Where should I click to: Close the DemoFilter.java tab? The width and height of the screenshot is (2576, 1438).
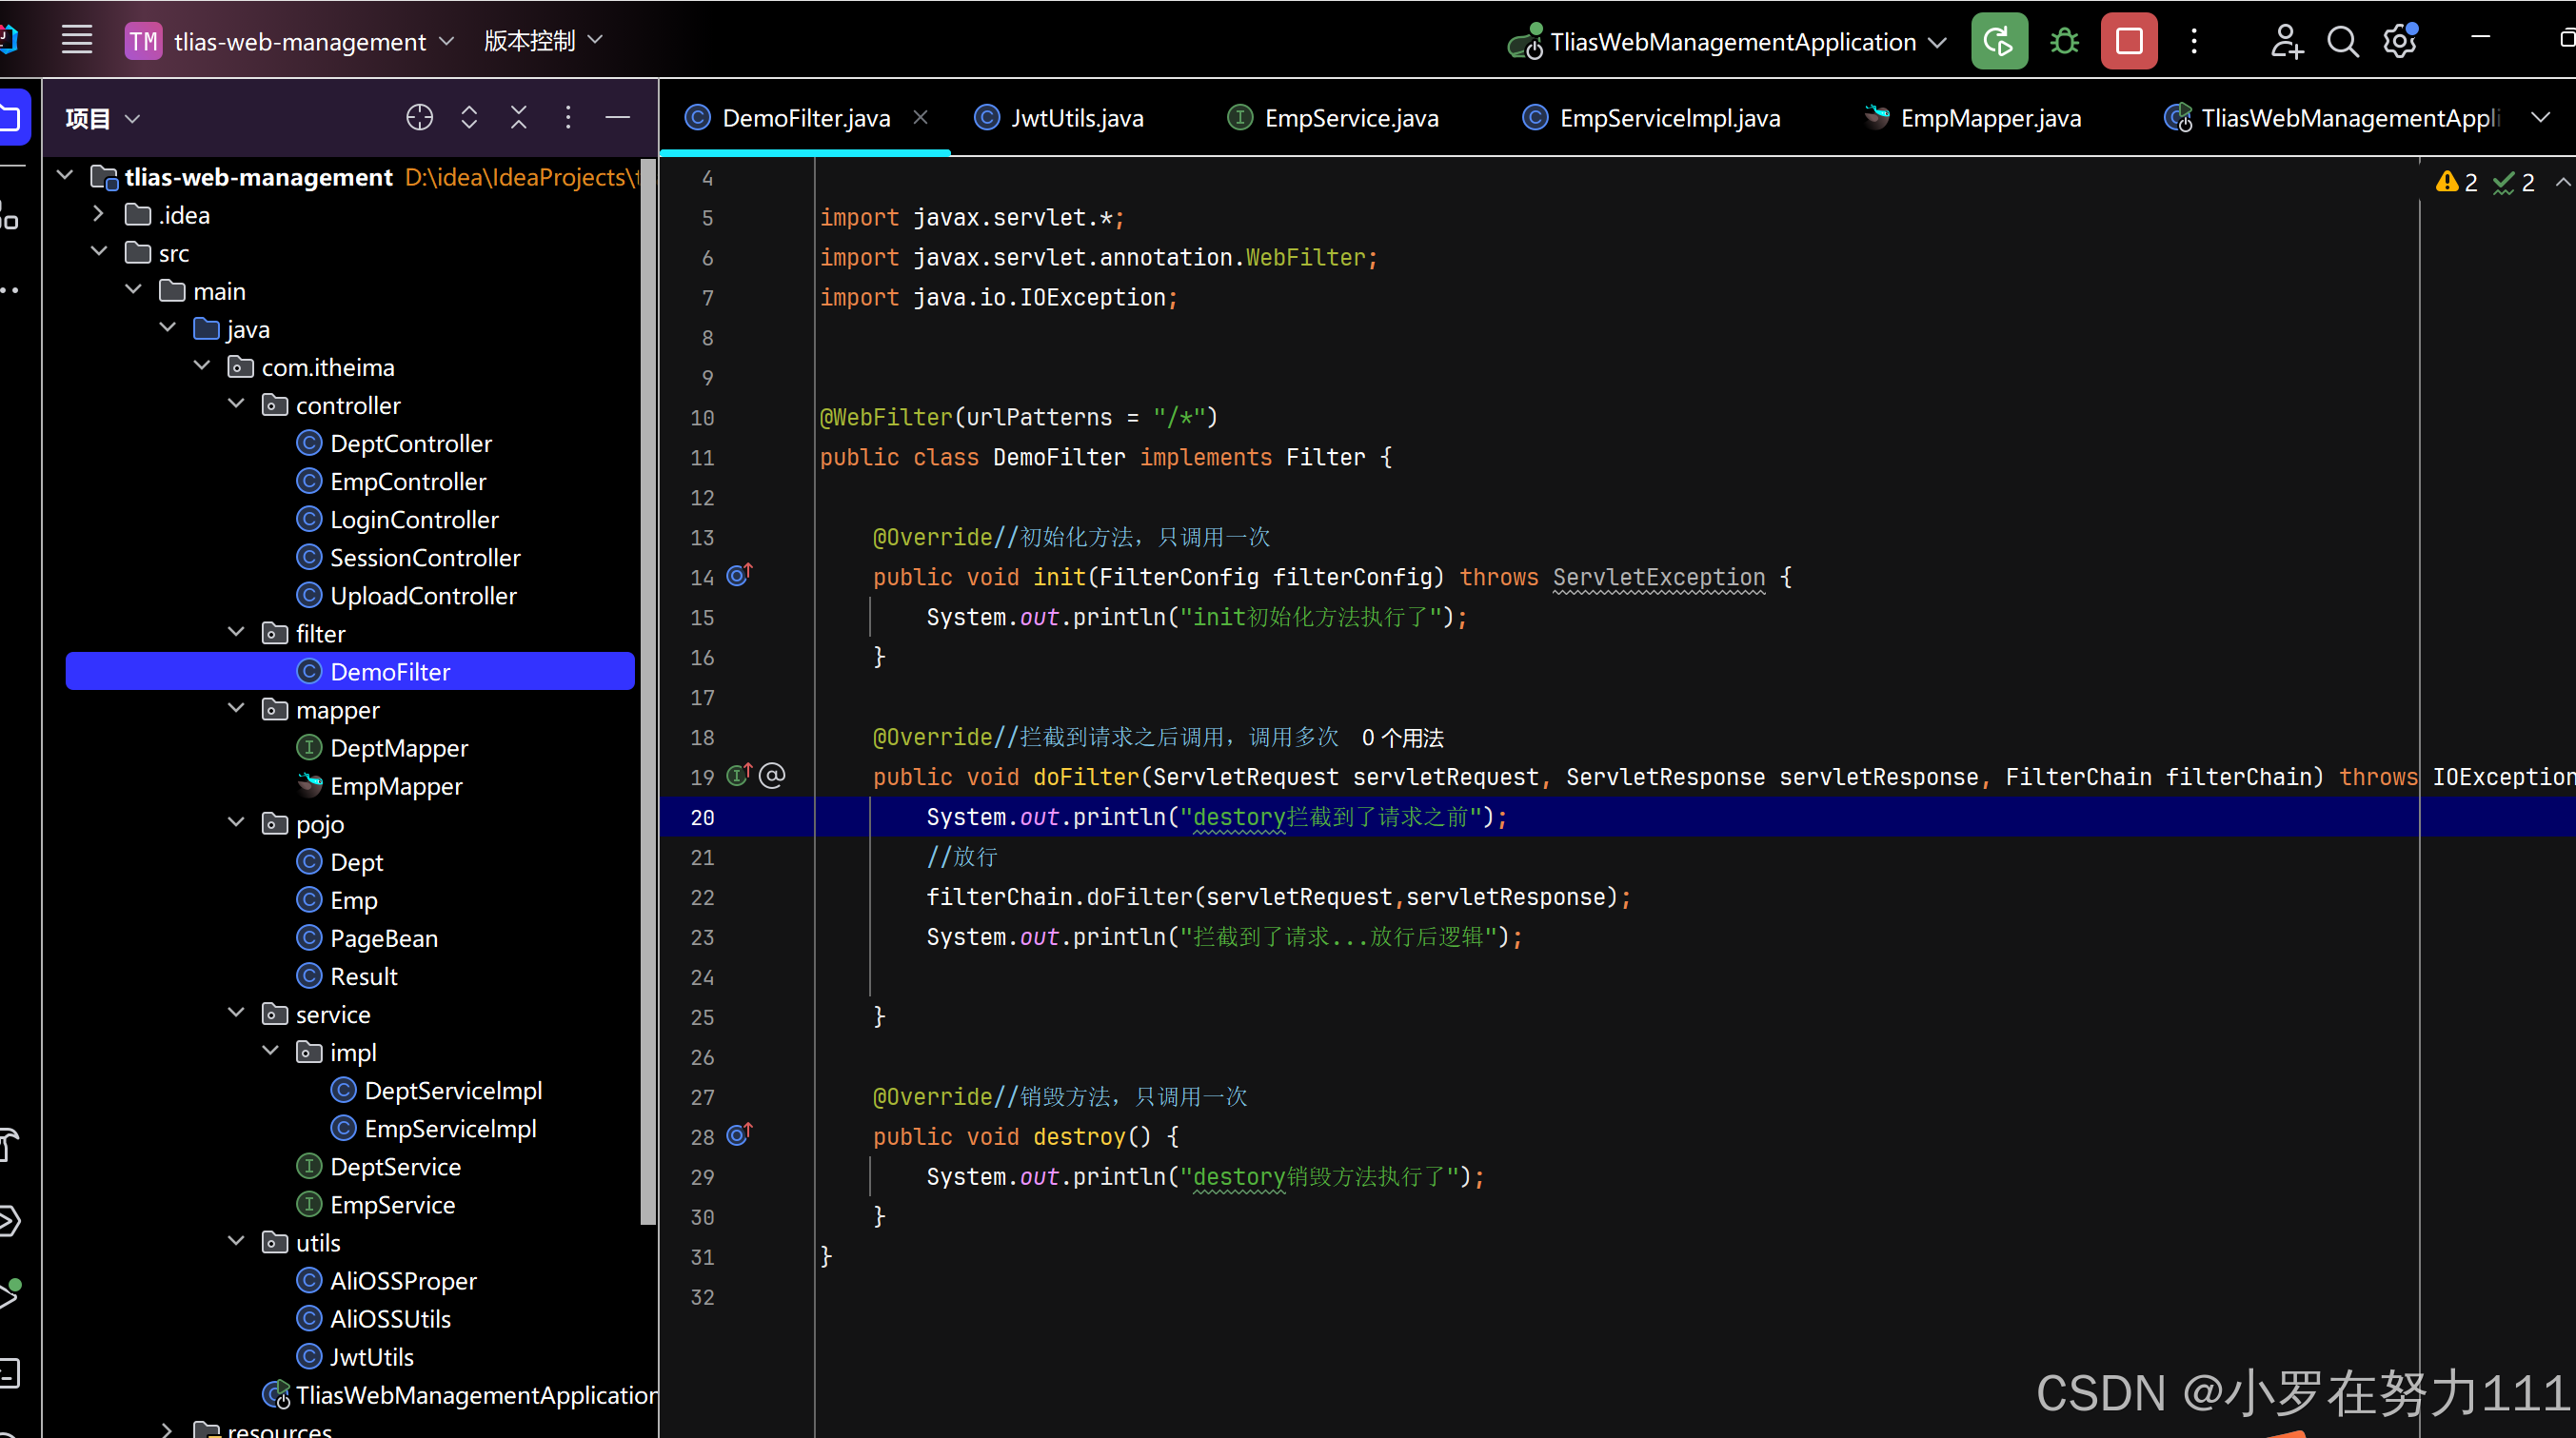pos(920,118)
